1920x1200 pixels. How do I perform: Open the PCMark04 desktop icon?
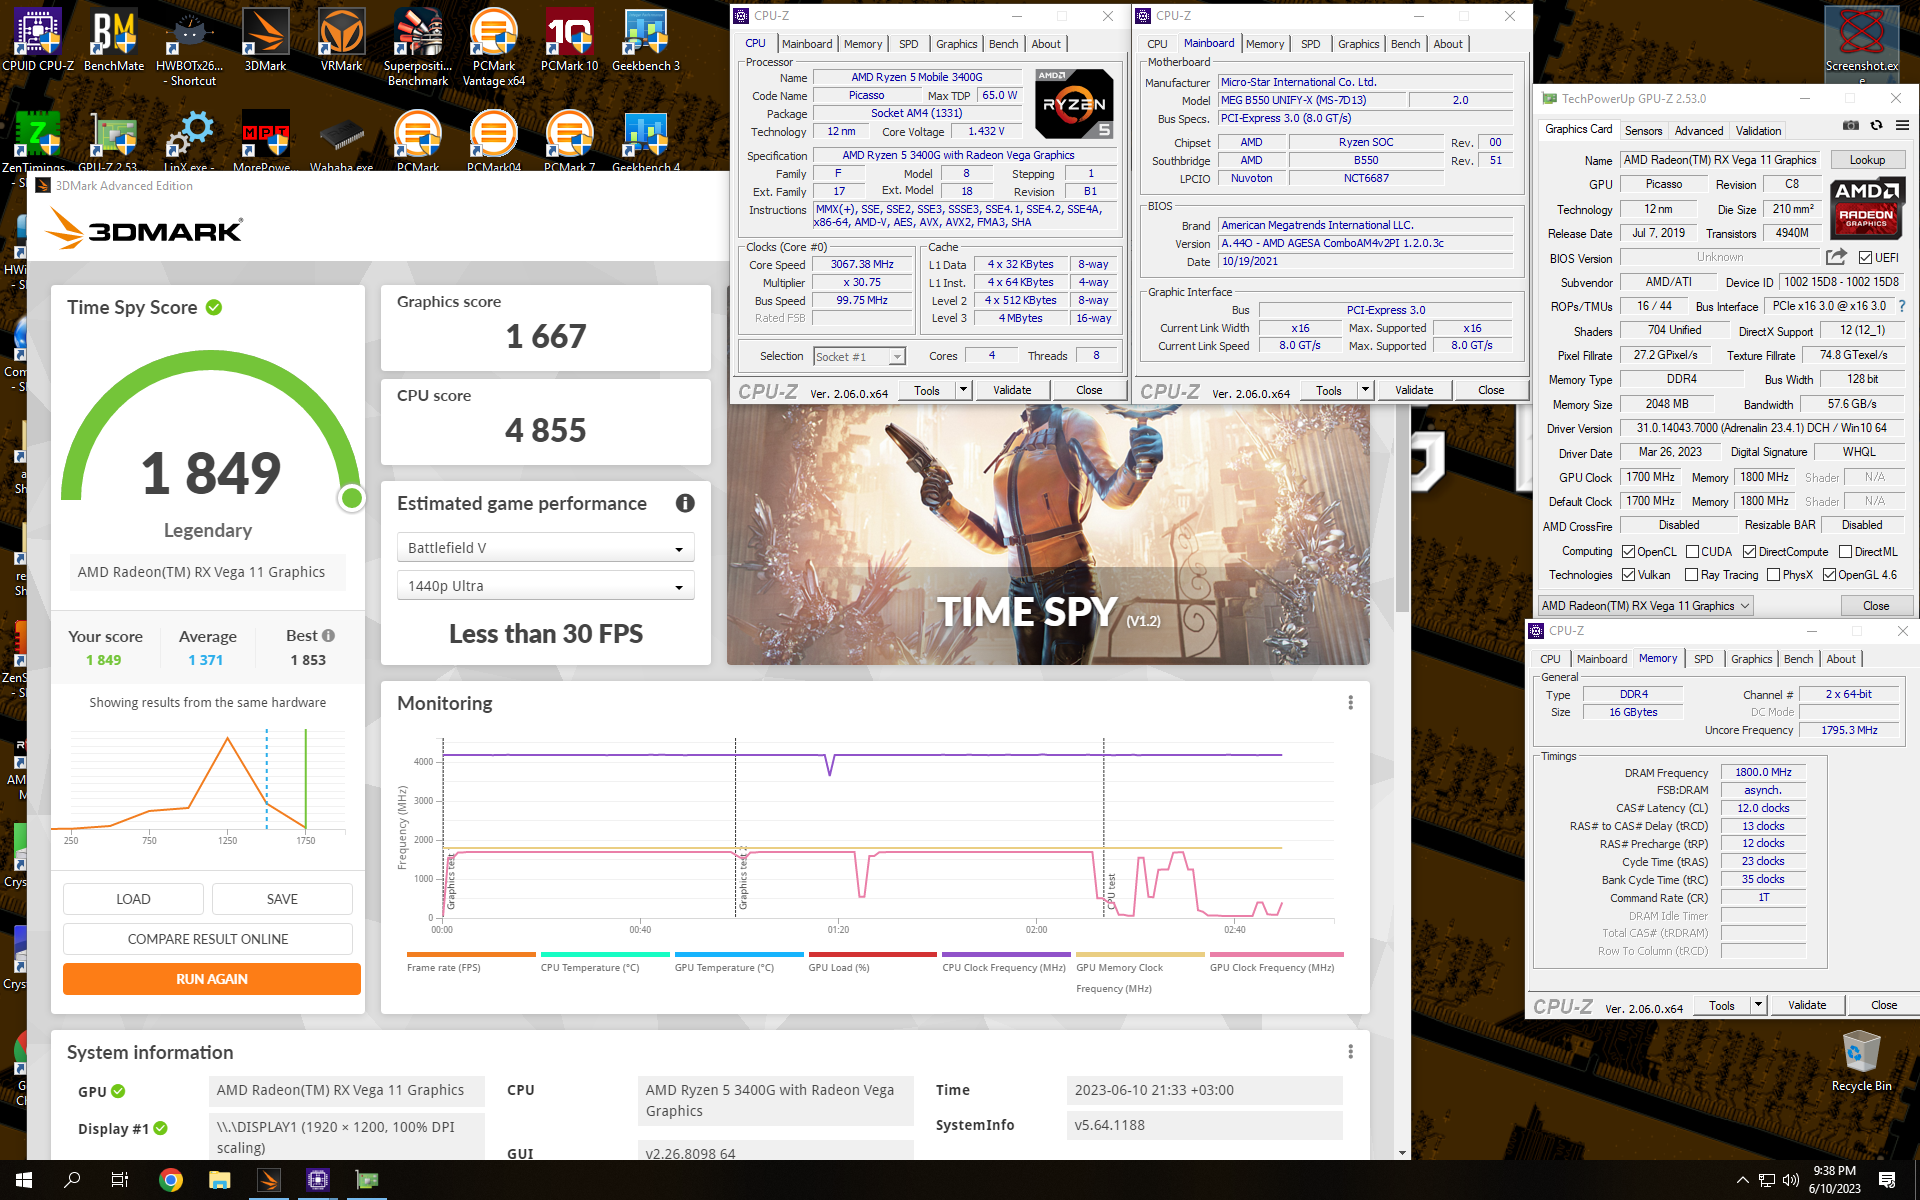pos(494,140)
